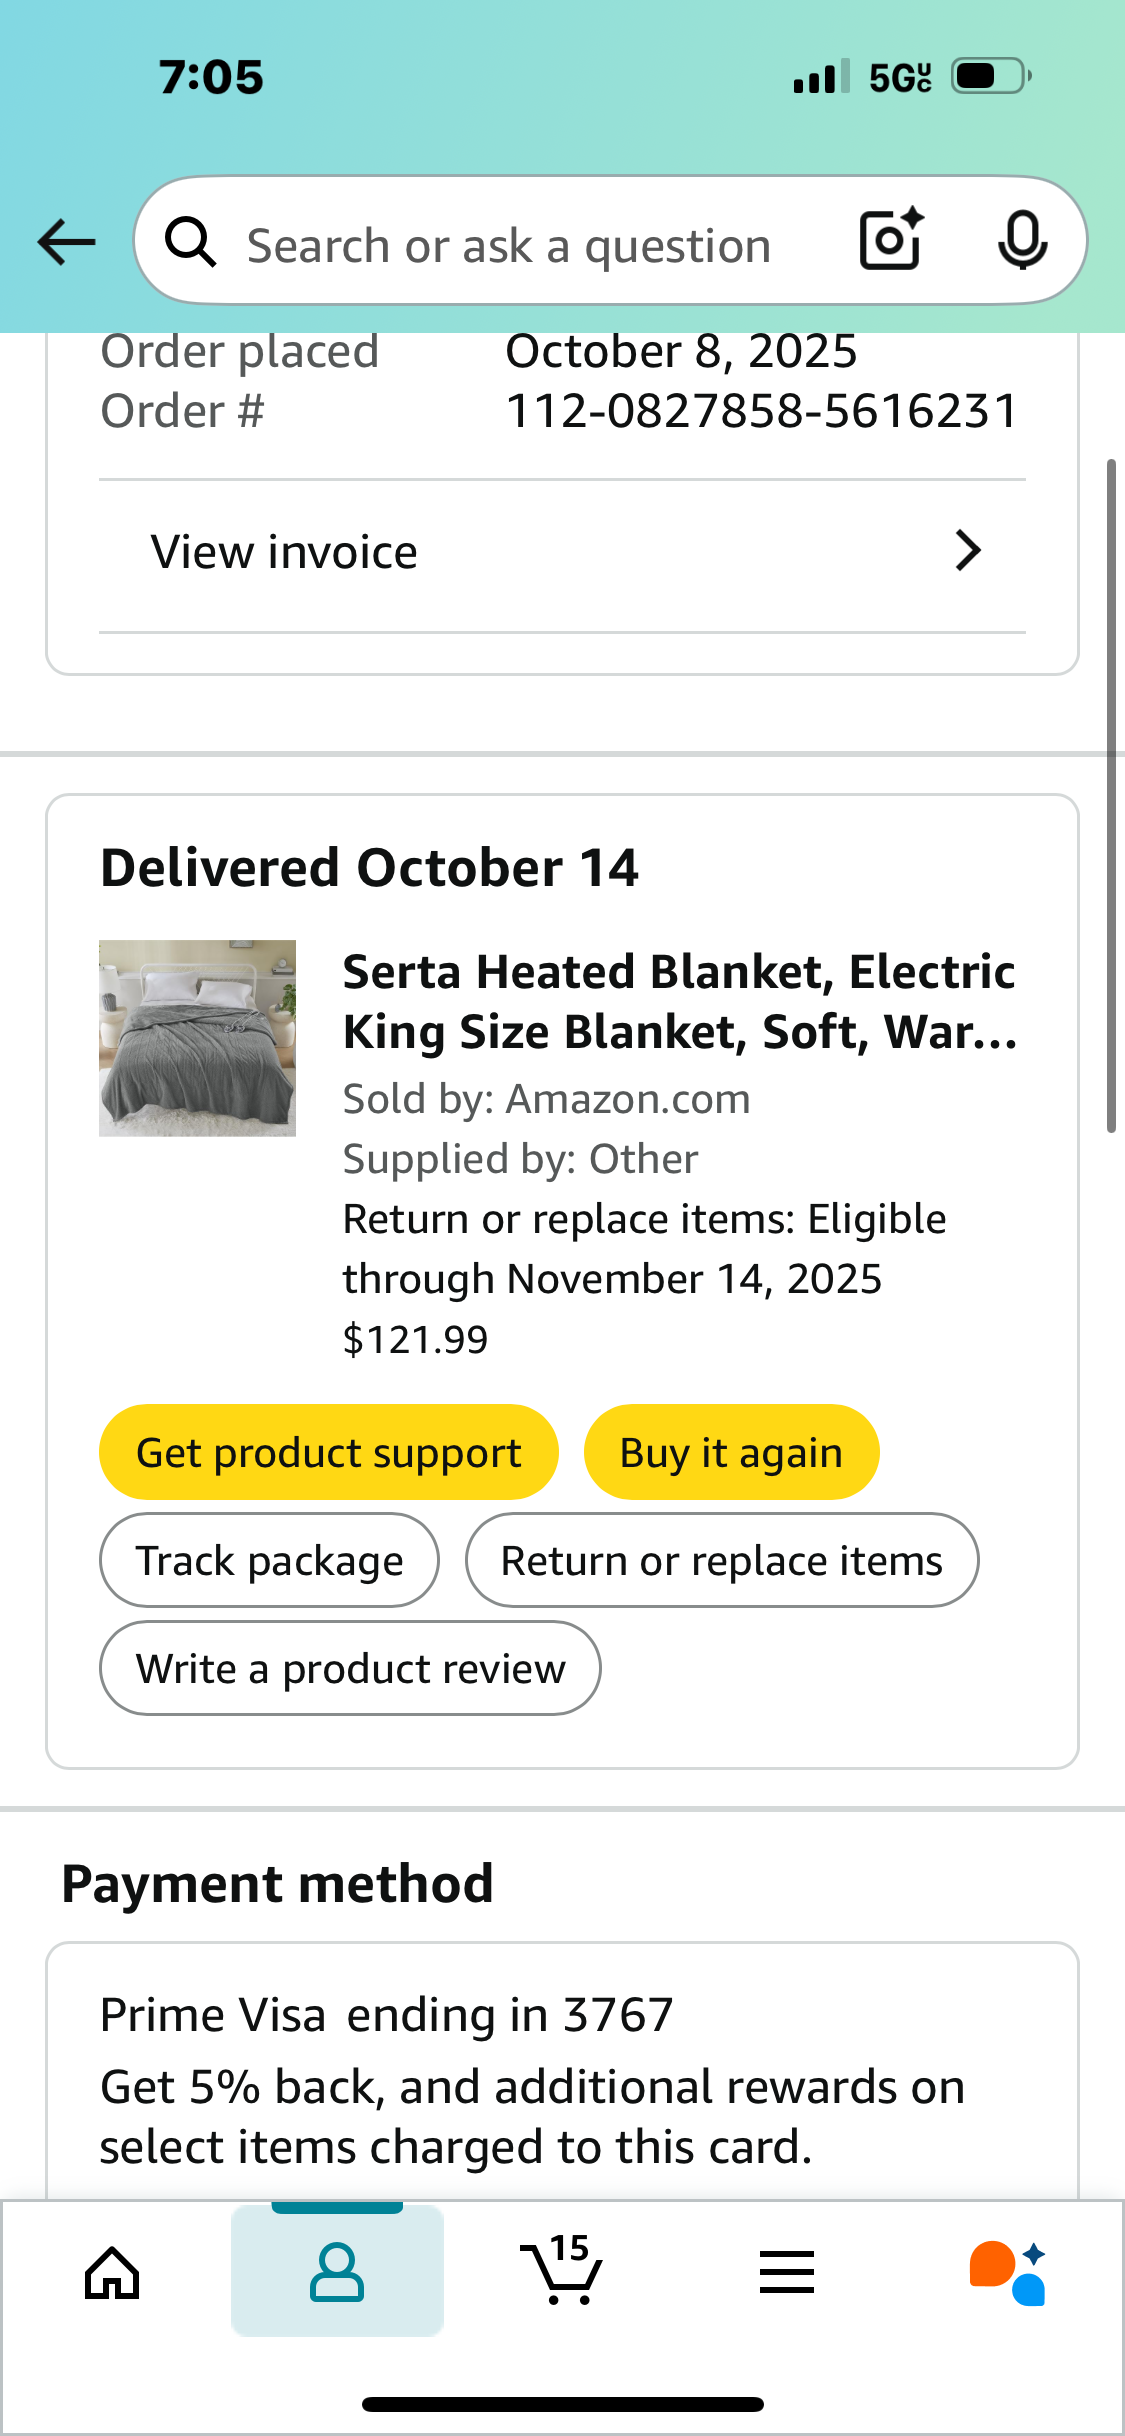The width and height of the screenshot is (1125, 2436).
Task: Select Track package button
Action: (x=269, y=1560)
